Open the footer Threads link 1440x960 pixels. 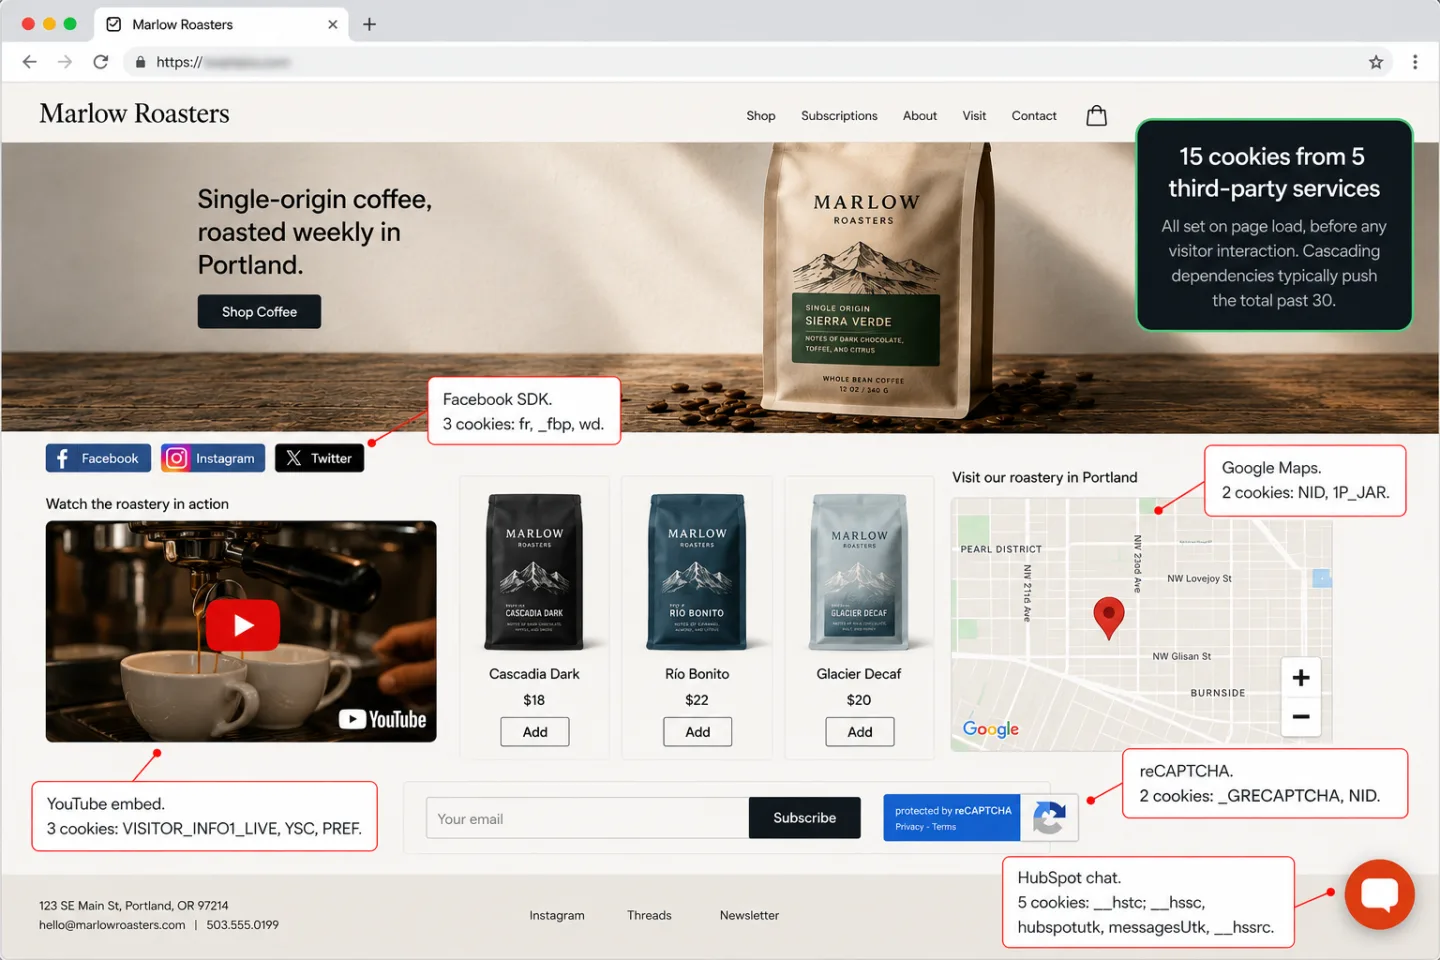pos(649,915)
